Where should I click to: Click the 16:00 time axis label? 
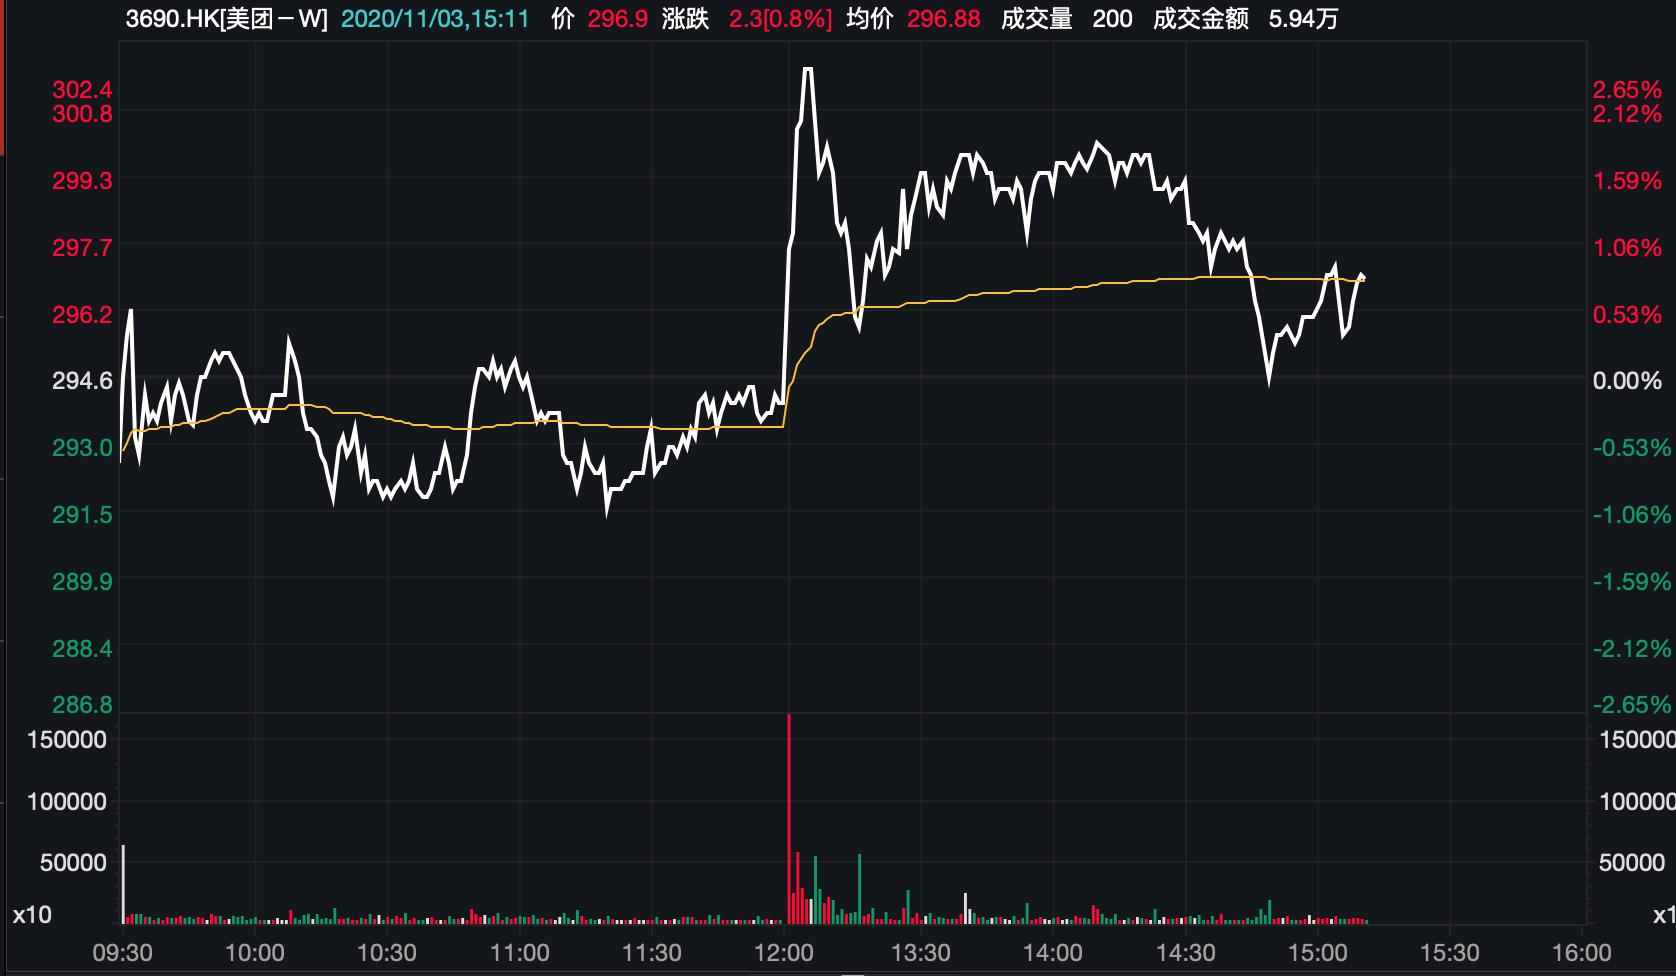point(1582,953)
